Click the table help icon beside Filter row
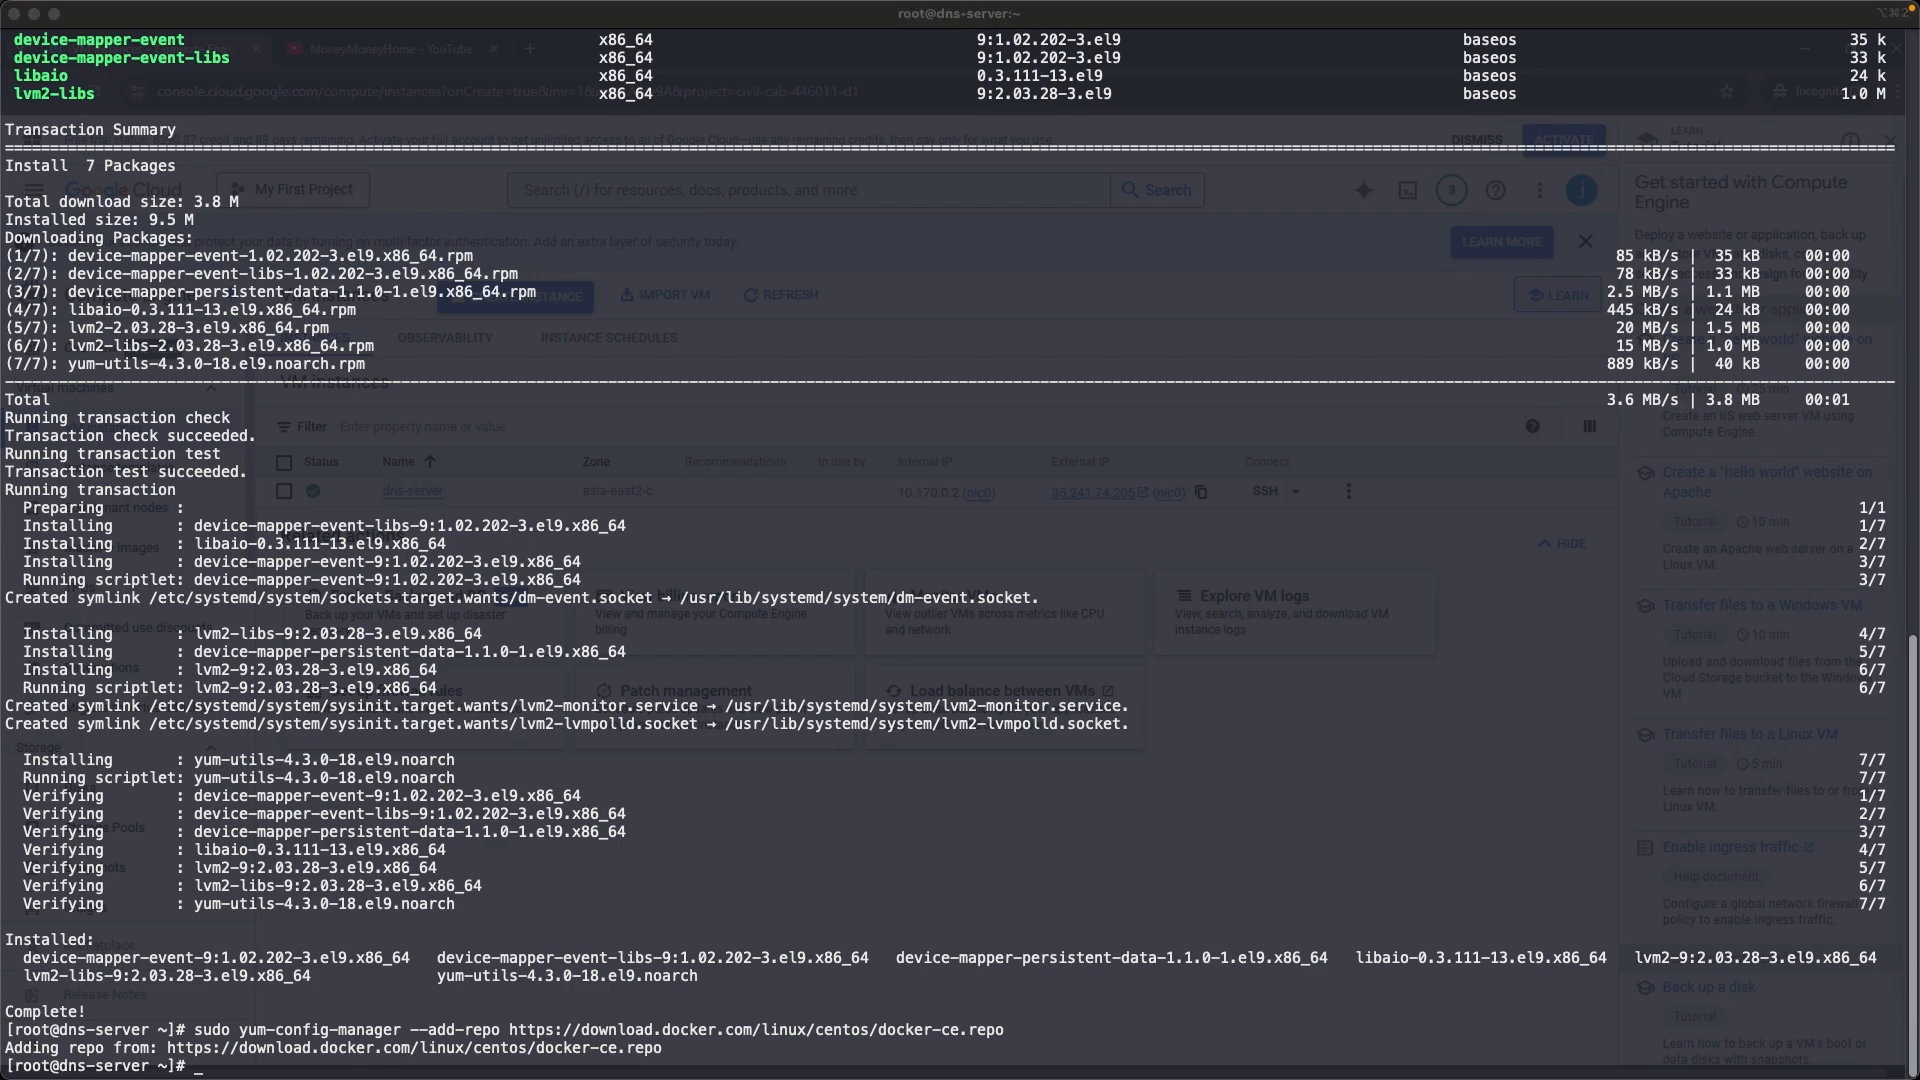 click(x=1532, y=427)
